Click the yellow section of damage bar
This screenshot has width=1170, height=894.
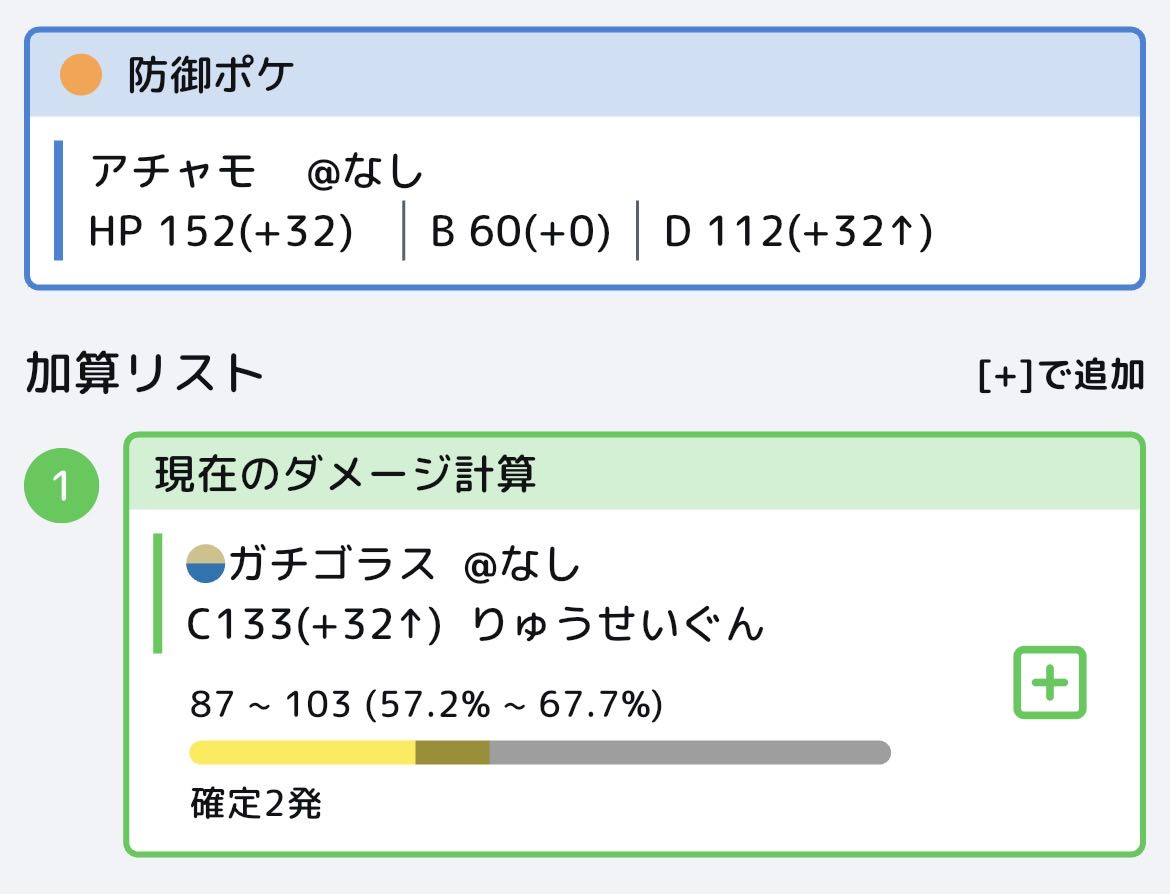pos(302,752)
